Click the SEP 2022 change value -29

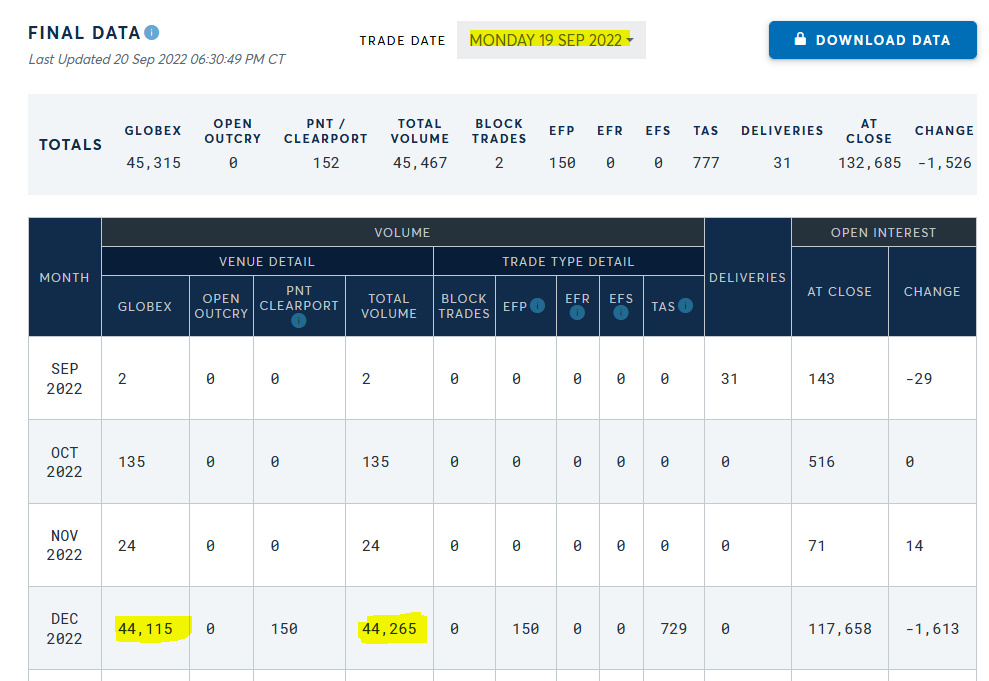pyautogui.click(x=919, y=379)
